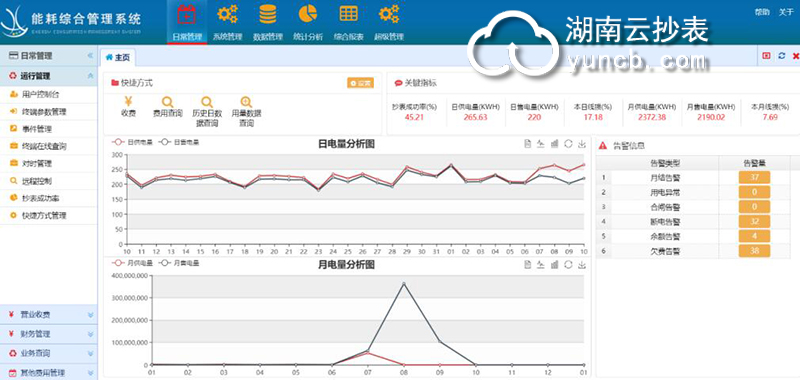Click the 4 badge for 余额告警
Screen dimensions: 800x380
pyautogui.click(x=754, y=237)
